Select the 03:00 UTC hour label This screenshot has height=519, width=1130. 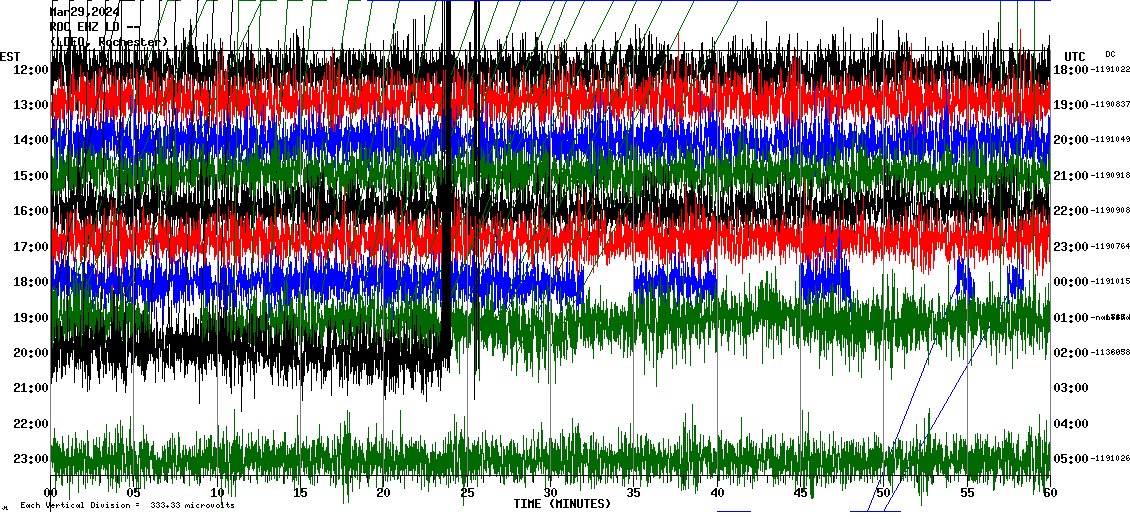(x=1070, y=388)
